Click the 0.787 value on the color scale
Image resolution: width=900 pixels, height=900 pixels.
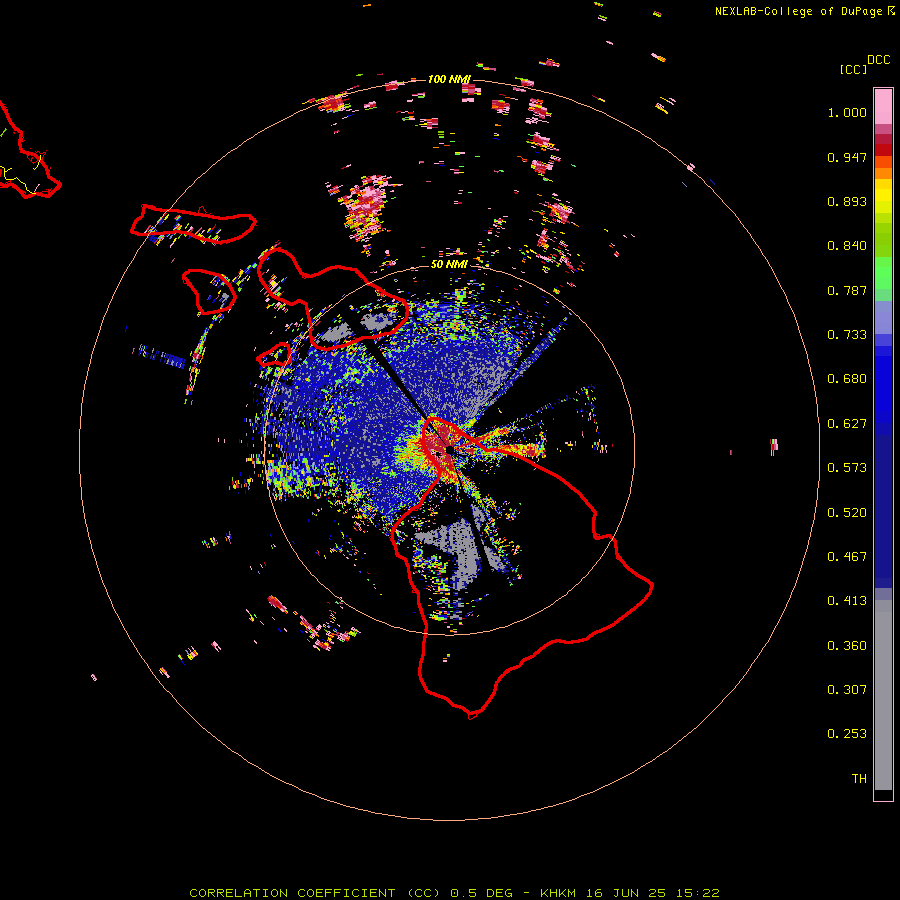pyautogui.click(x=847, y=290)
